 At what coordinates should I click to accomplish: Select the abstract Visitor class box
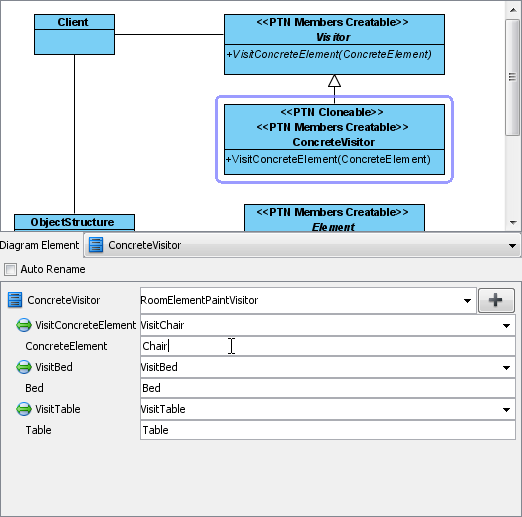(334, 44)
